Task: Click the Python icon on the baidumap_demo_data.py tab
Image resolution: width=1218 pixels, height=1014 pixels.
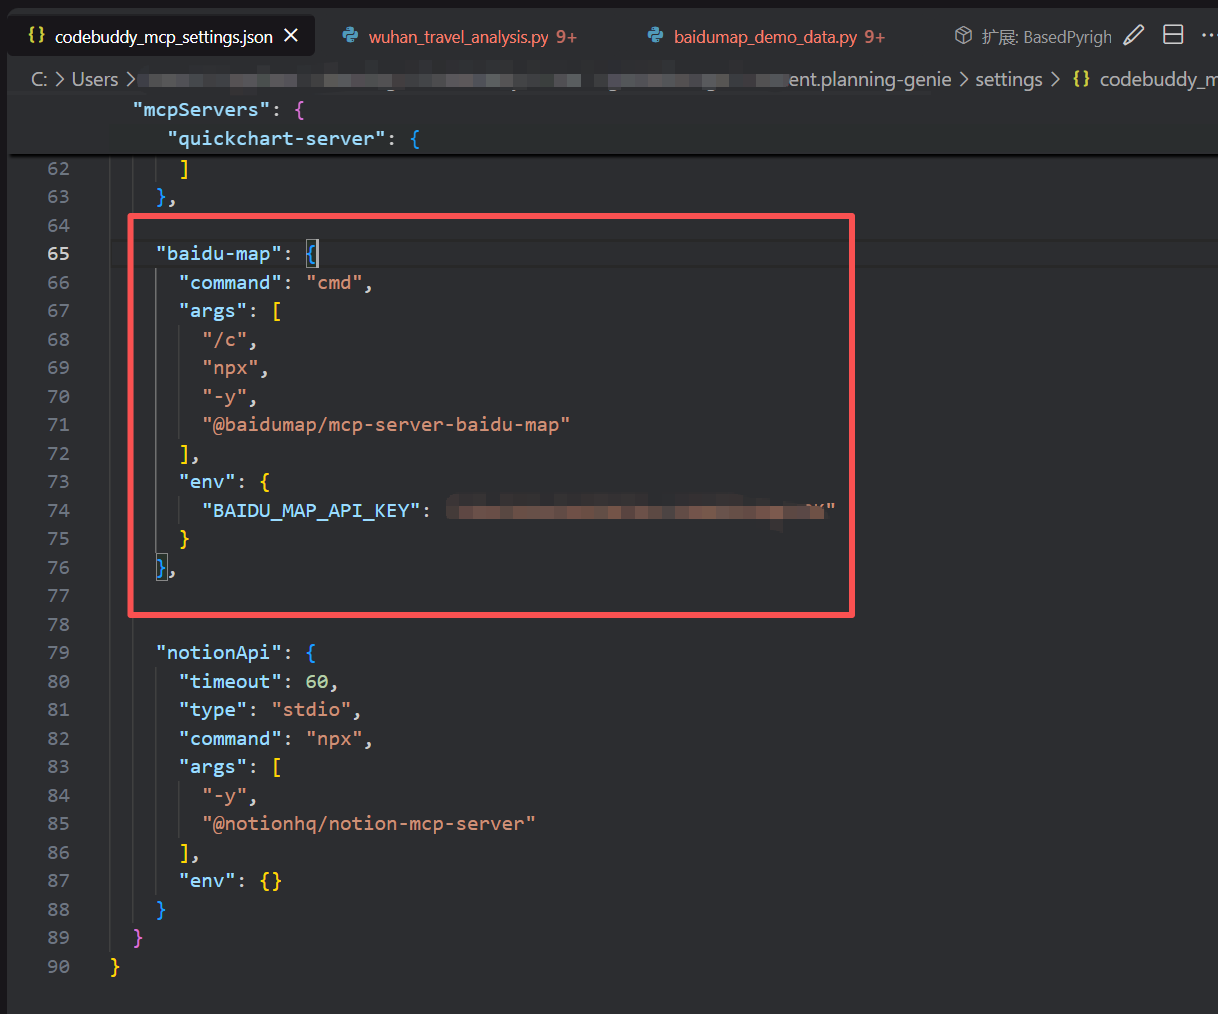Action: [x=655, y=36]
